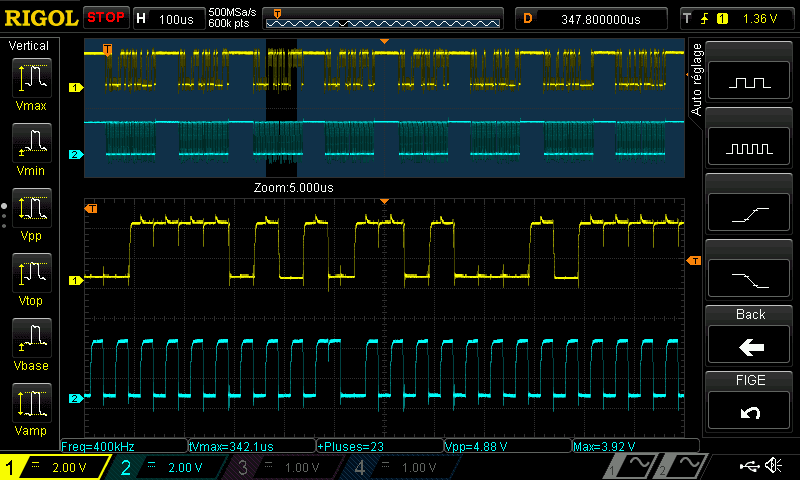
Task: Click channel 2 marker in overview
Action: (76, 154)
